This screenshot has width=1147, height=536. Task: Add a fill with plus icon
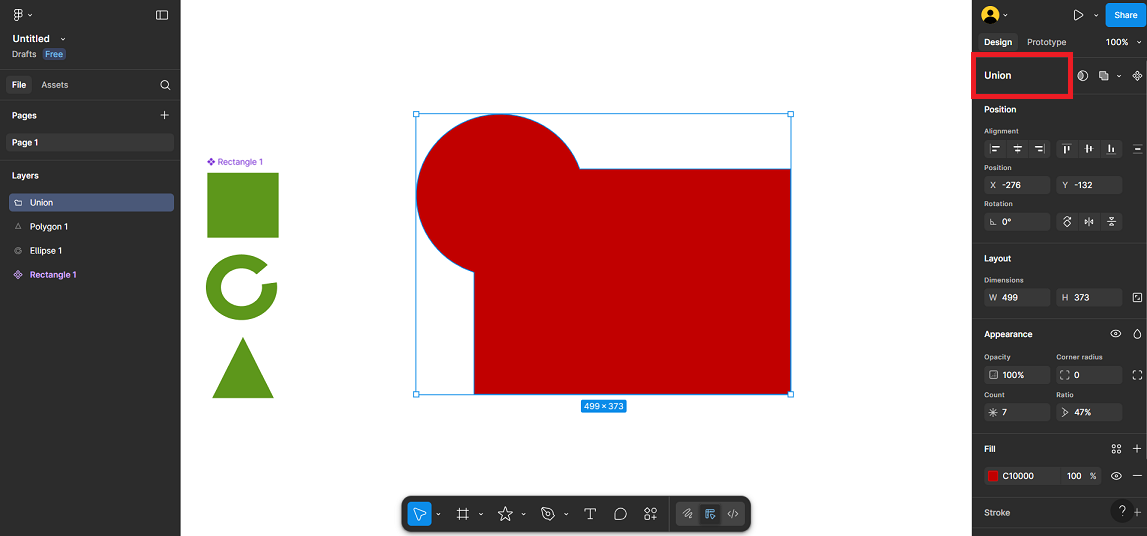[1137, 449]
